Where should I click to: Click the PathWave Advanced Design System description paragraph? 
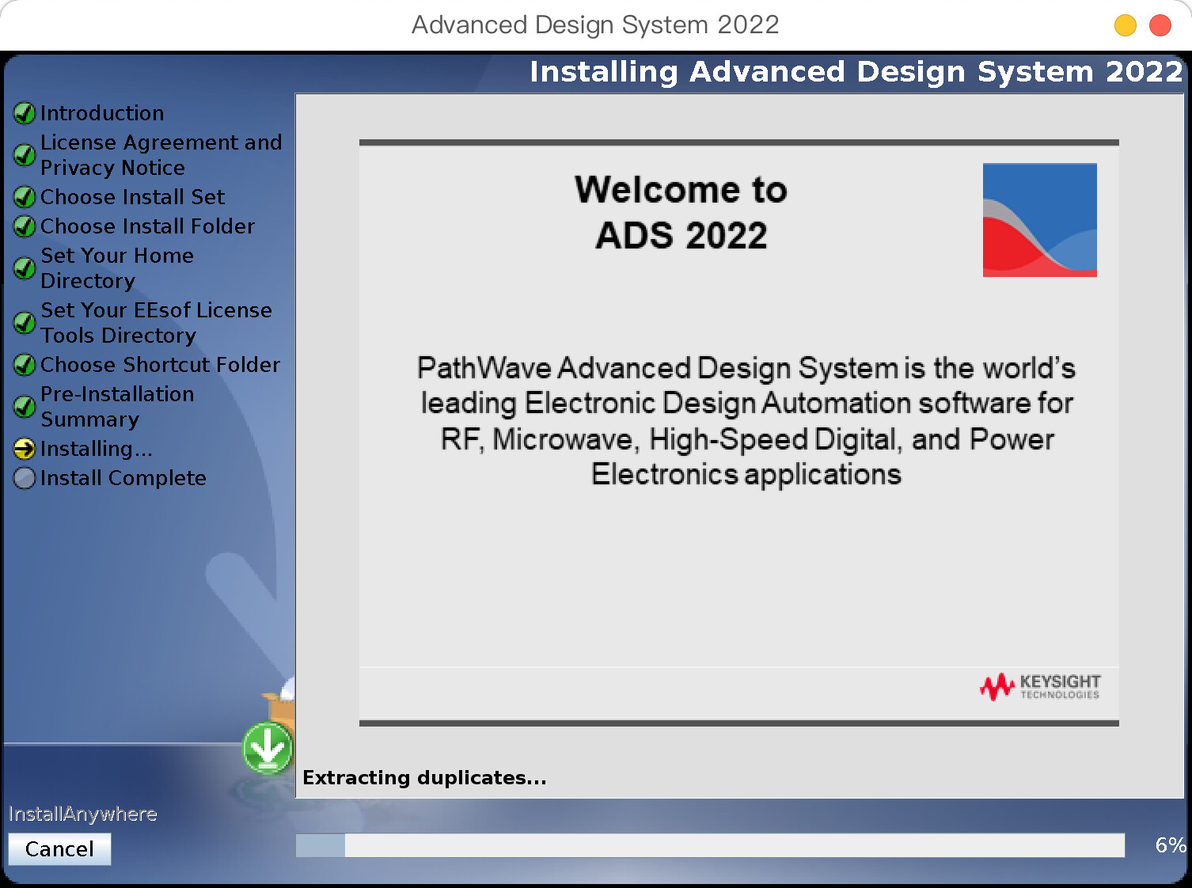747,421
